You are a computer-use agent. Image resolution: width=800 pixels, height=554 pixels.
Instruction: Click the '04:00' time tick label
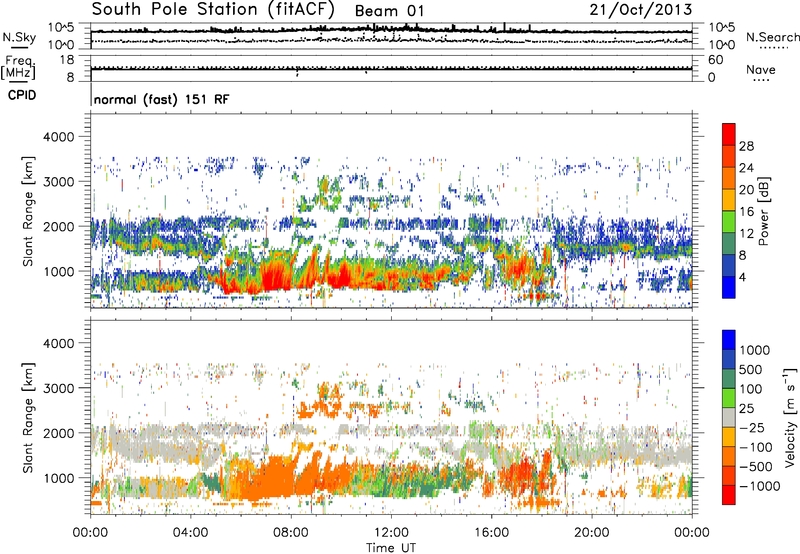click(x=190, y=533)
